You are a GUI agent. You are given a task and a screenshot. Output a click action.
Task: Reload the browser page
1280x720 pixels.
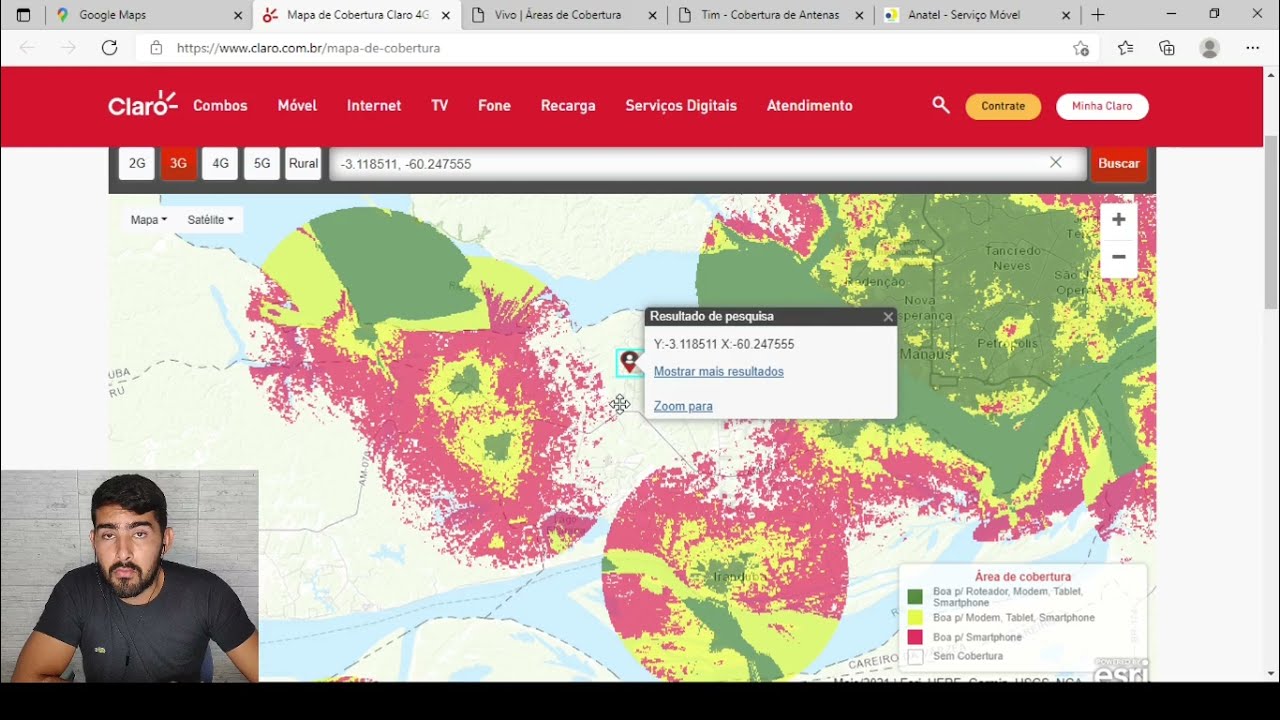(110, 48)
